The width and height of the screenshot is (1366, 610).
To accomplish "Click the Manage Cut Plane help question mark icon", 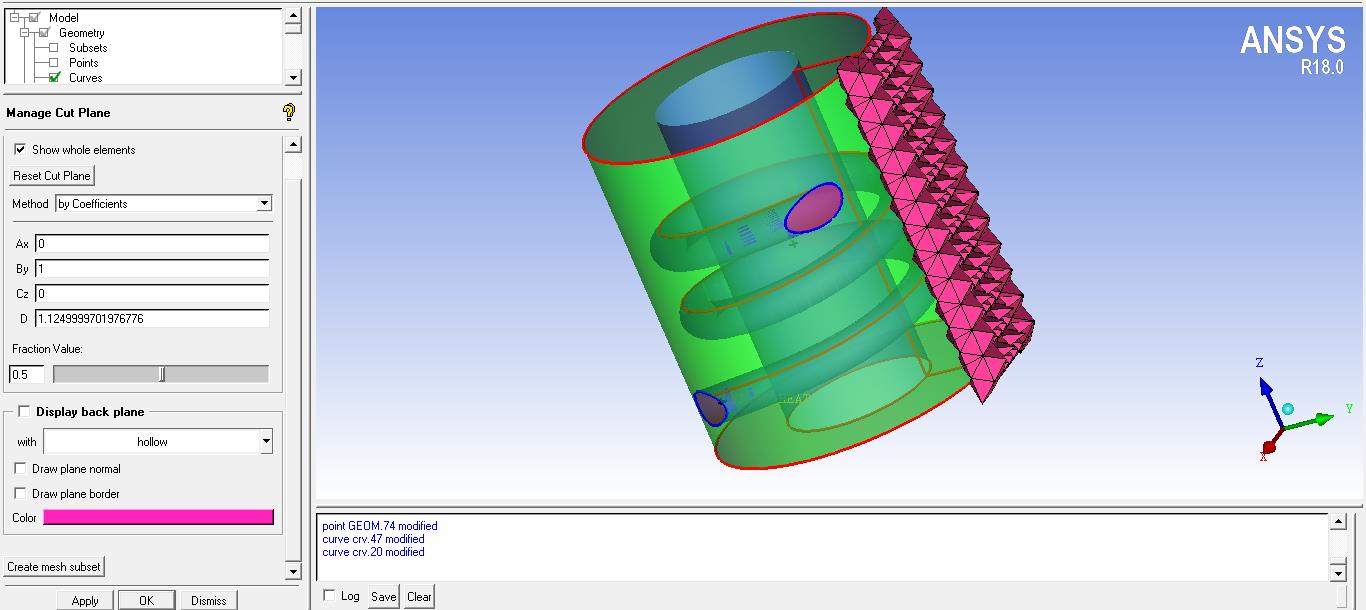I will [x=287, y=112].
